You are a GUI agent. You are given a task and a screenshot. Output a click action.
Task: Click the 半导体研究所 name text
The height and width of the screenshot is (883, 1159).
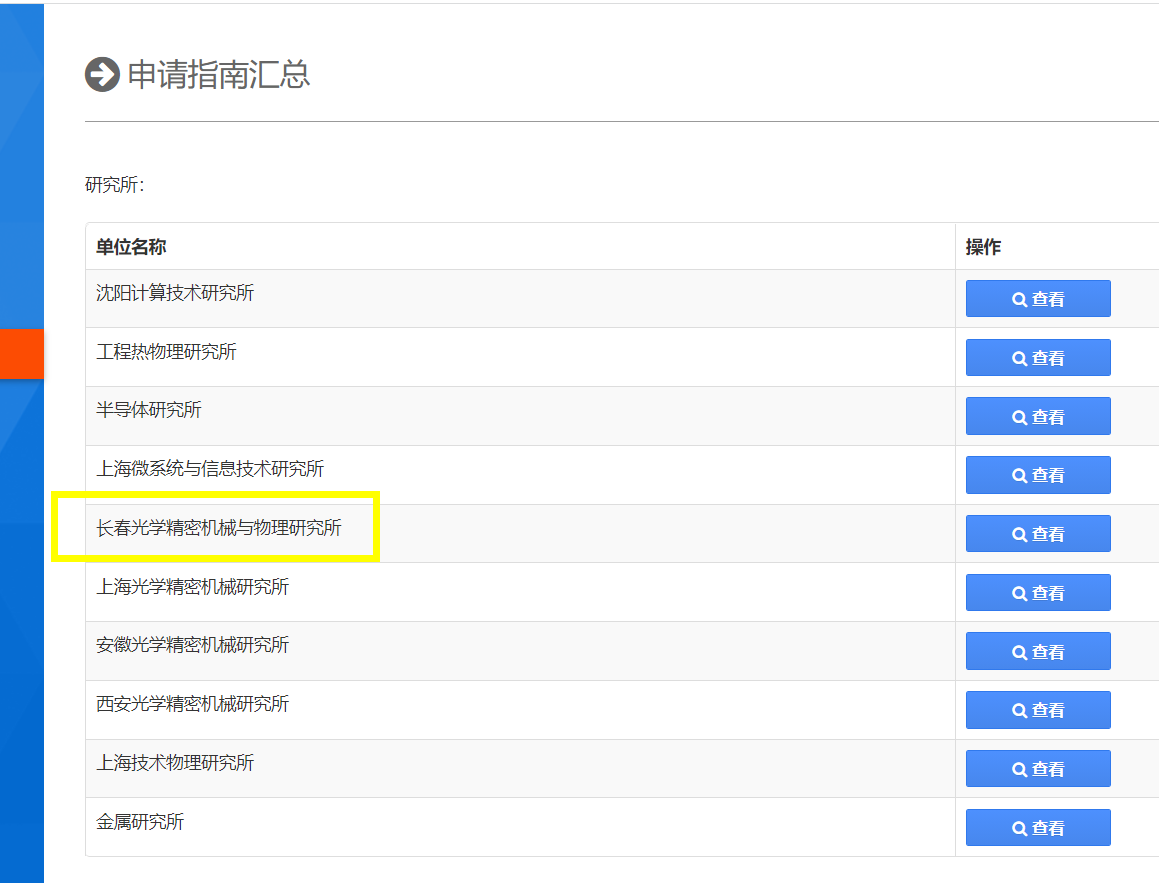(149, 410)
